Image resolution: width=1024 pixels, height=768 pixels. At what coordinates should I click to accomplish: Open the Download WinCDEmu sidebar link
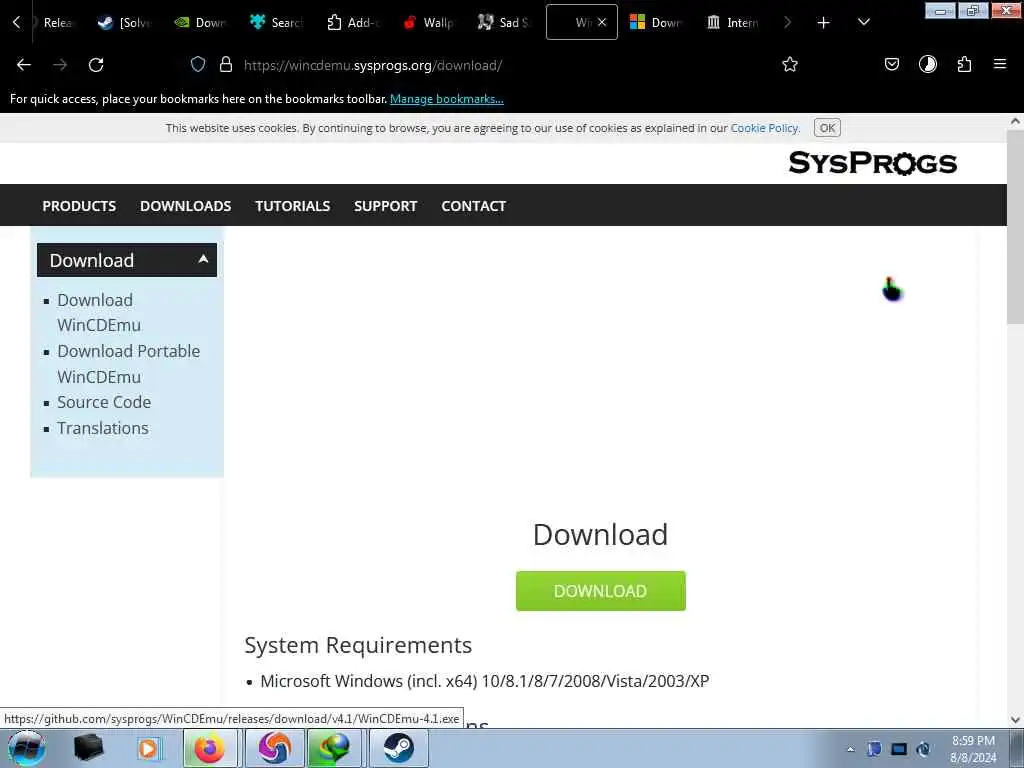(x=99, y=312)
